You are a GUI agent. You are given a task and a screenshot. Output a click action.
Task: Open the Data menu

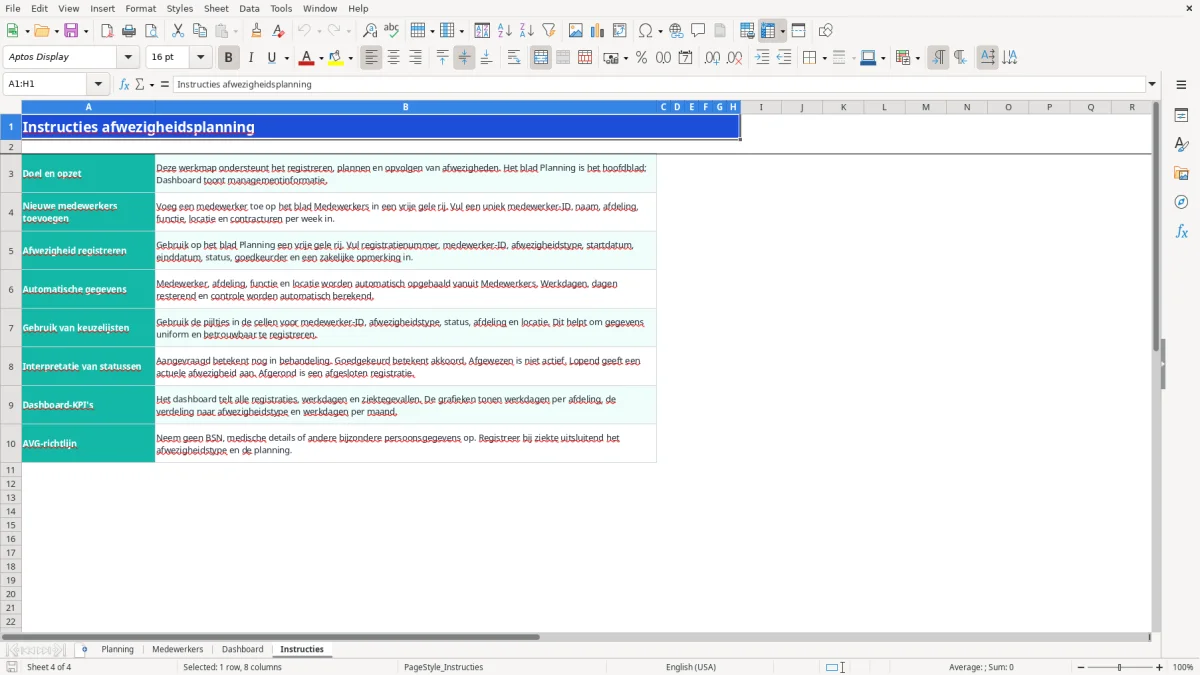pyautogui.click(x=249, y=8)
